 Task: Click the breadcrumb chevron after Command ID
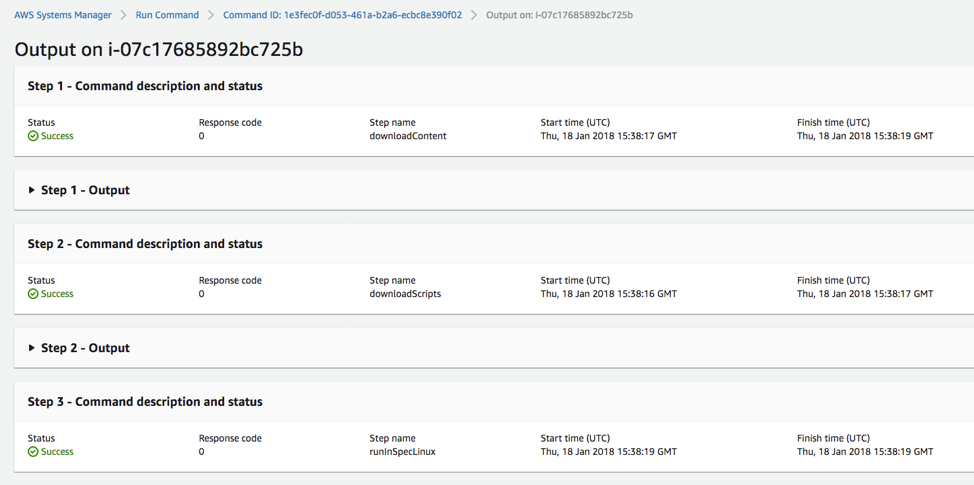(474, 15)
